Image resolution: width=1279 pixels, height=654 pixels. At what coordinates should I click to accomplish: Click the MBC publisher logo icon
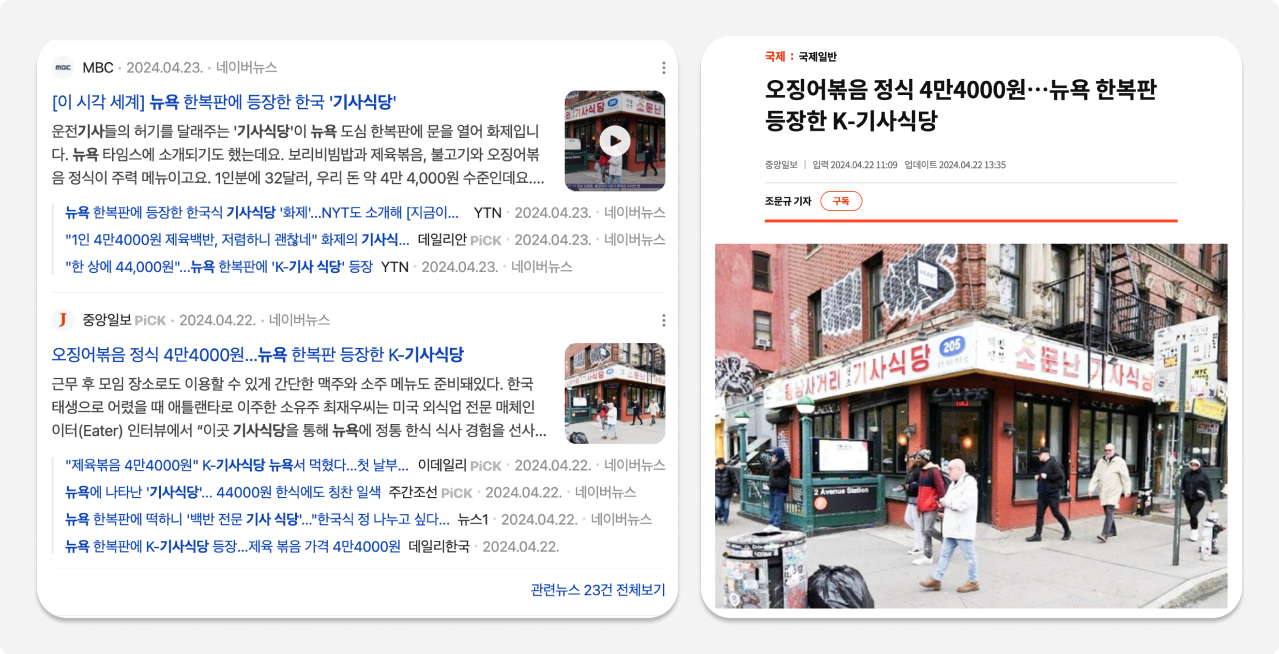click(x=63, y=68)
